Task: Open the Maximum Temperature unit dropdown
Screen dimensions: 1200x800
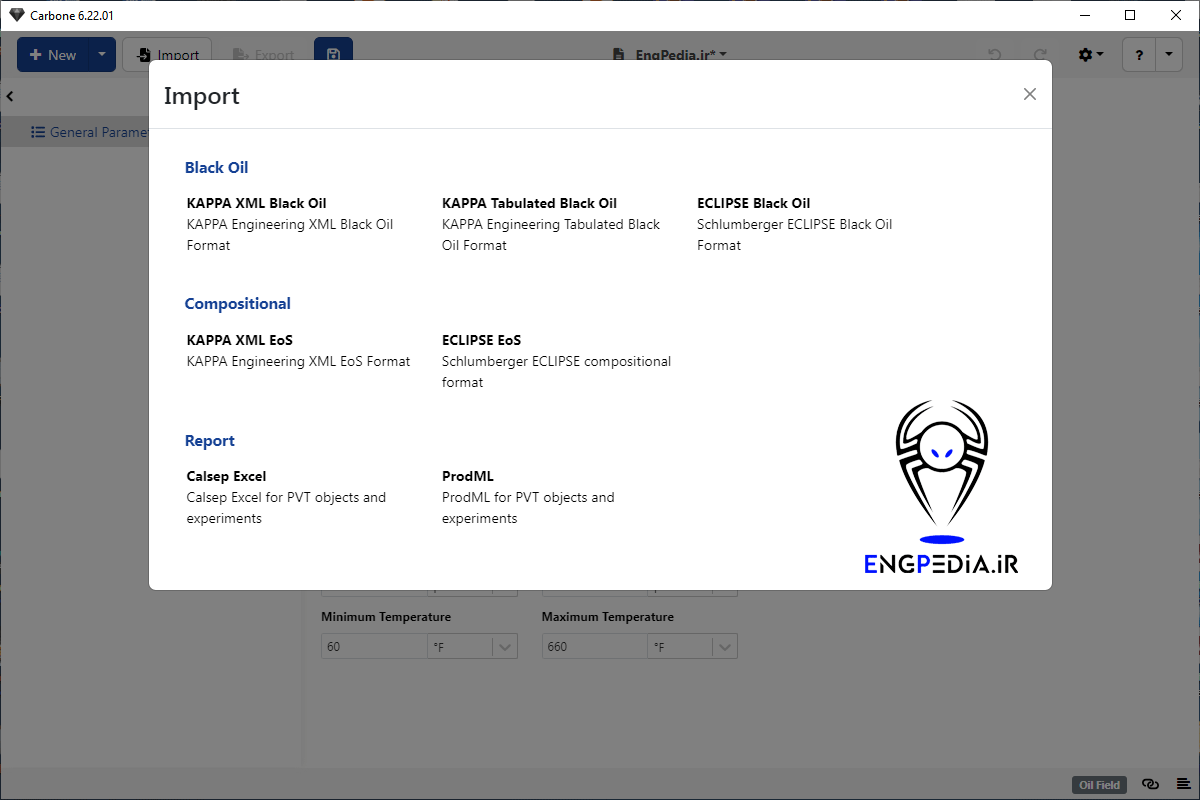Action: 725,647
